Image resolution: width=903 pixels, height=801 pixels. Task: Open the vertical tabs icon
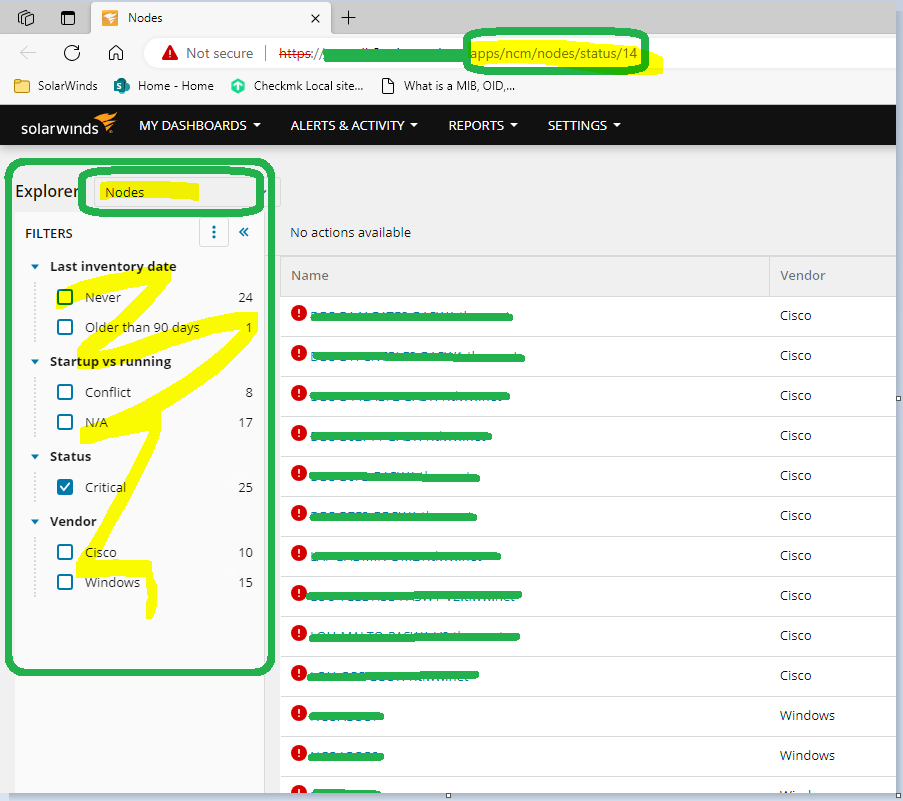tap(68, 18)
